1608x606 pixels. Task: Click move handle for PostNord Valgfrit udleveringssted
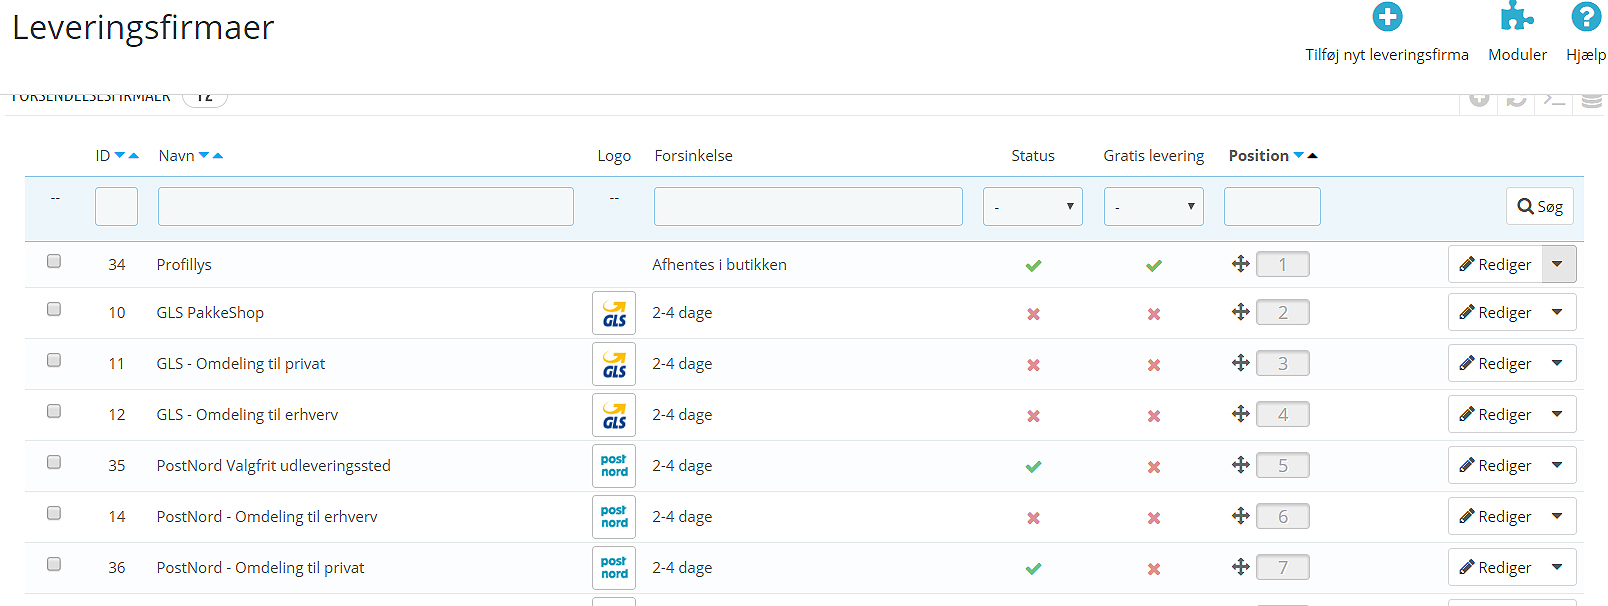(x=1241, y=465)
